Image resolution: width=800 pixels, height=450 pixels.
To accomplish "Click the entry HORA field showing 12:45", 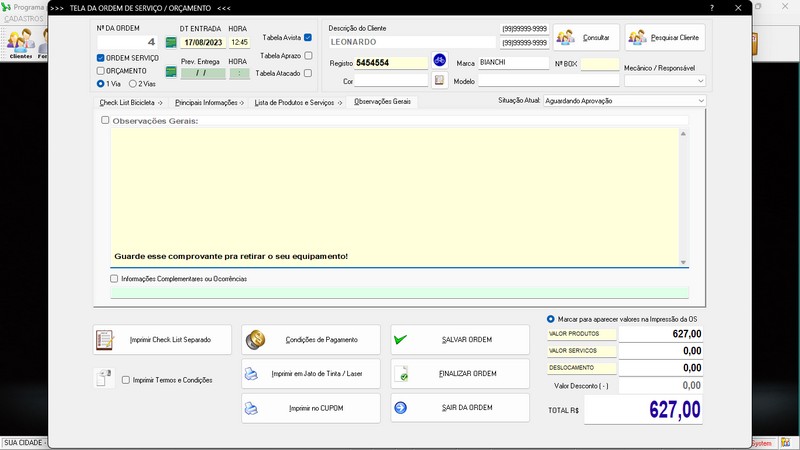I will (239, 42).
